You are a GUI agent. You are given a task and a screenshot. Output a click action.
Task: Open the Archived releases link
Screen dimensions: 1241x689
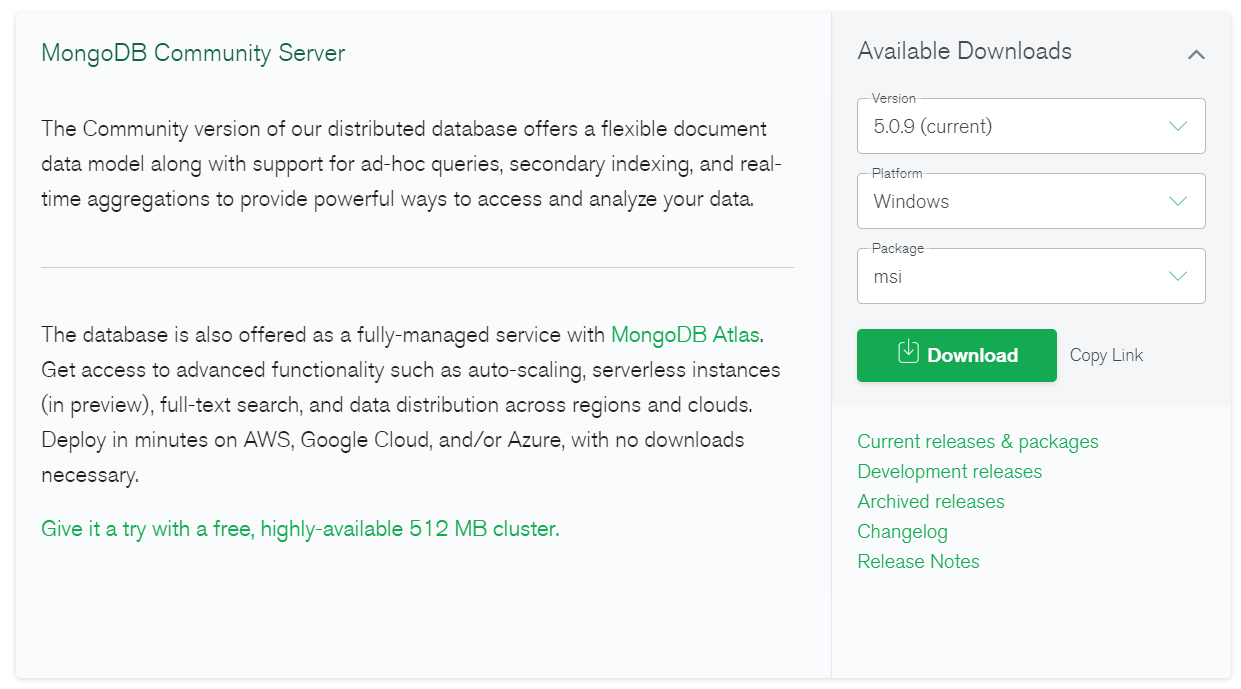[930, 501]
